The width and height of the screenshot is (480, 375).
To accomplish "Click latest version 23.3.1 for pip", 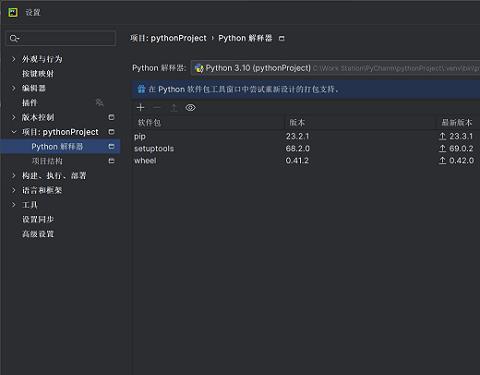I will (461, 136).
